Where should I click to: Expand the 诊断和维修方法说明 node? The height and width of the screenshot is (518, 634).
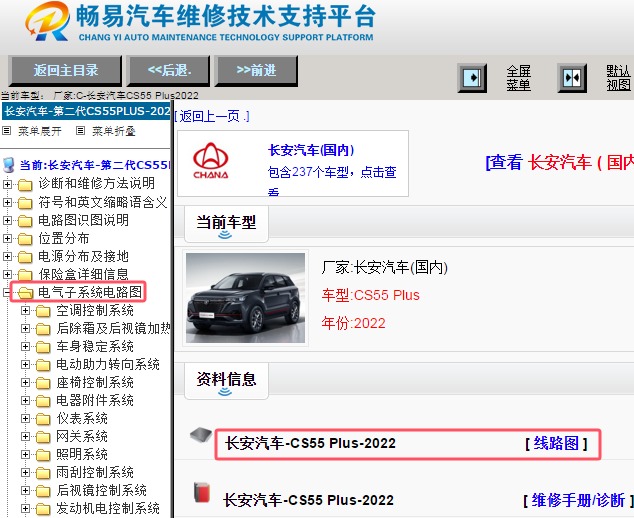click(x=7, y=184)
